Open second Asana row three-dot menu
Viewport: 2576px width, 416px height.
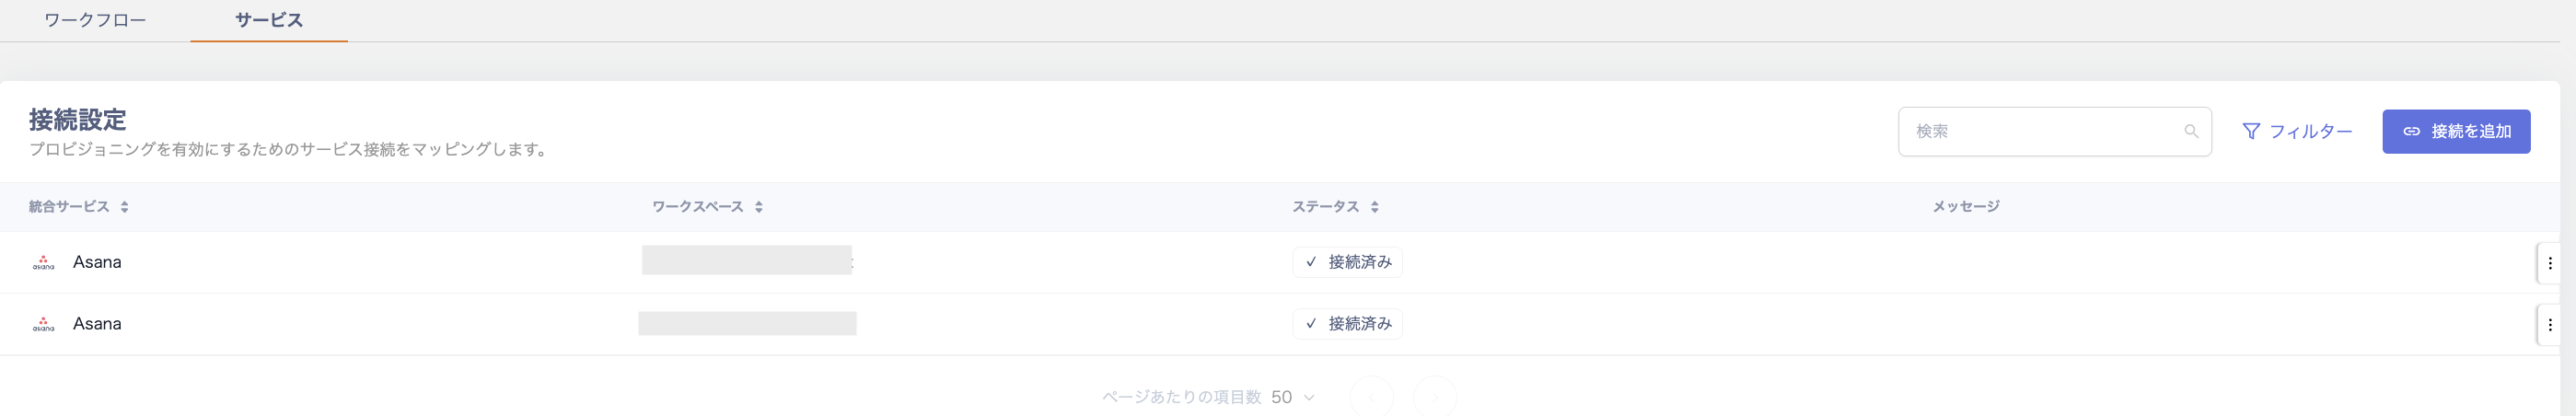point(2549,325)
